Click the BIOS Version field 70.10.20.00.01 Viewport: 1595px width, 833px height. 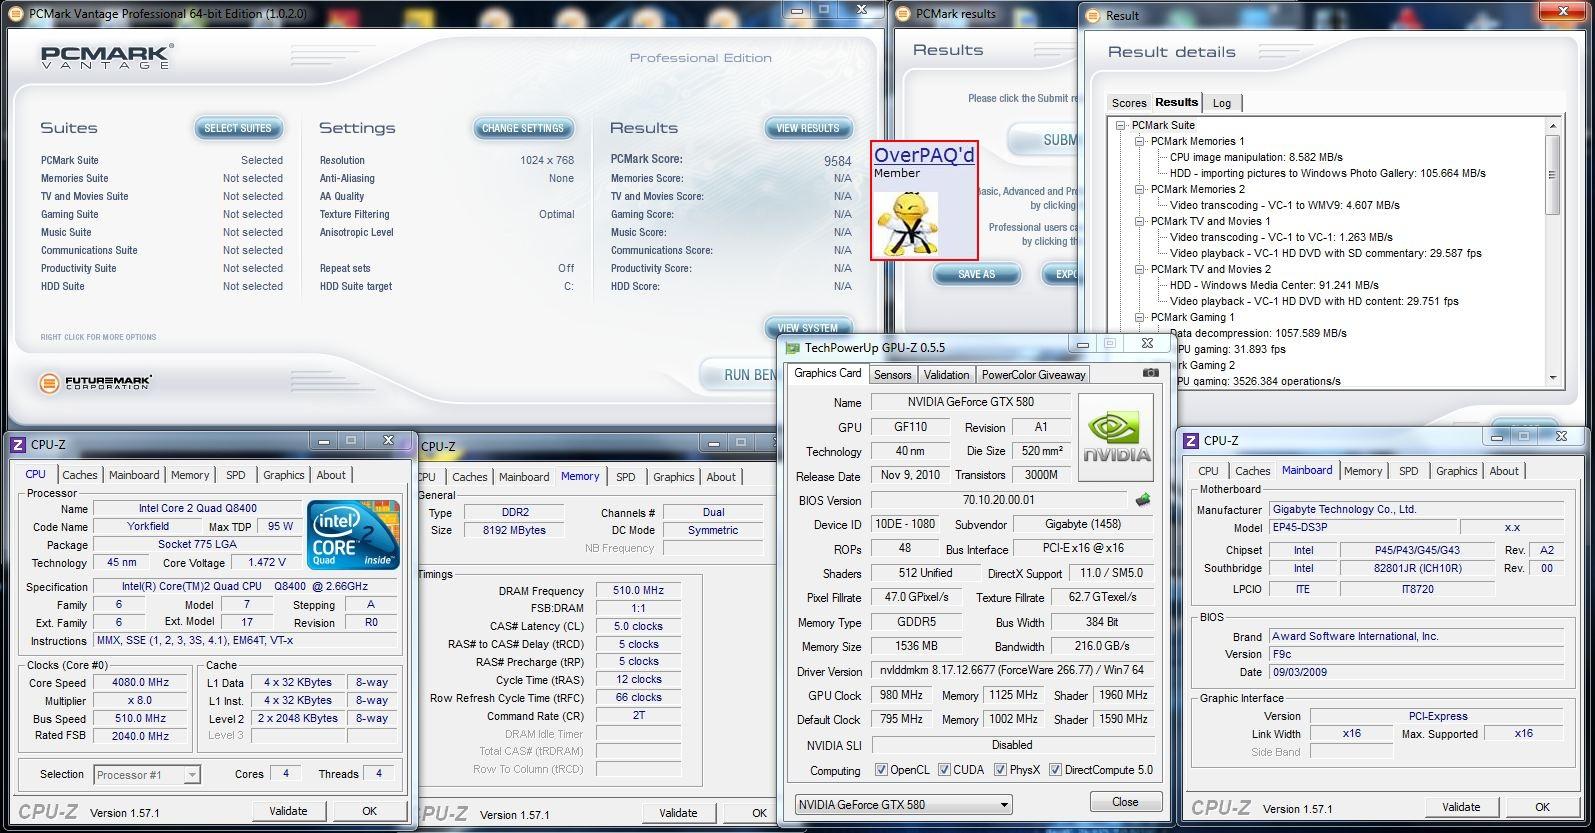pos(999,500)
